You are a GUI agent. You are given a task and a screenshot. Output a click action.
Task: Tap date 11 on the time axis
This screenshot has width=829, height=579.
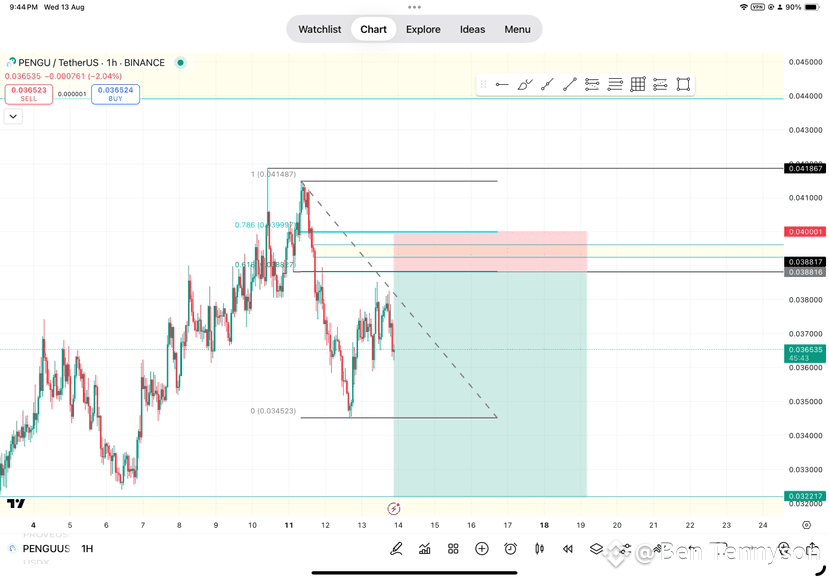click(x=289, y=525)
